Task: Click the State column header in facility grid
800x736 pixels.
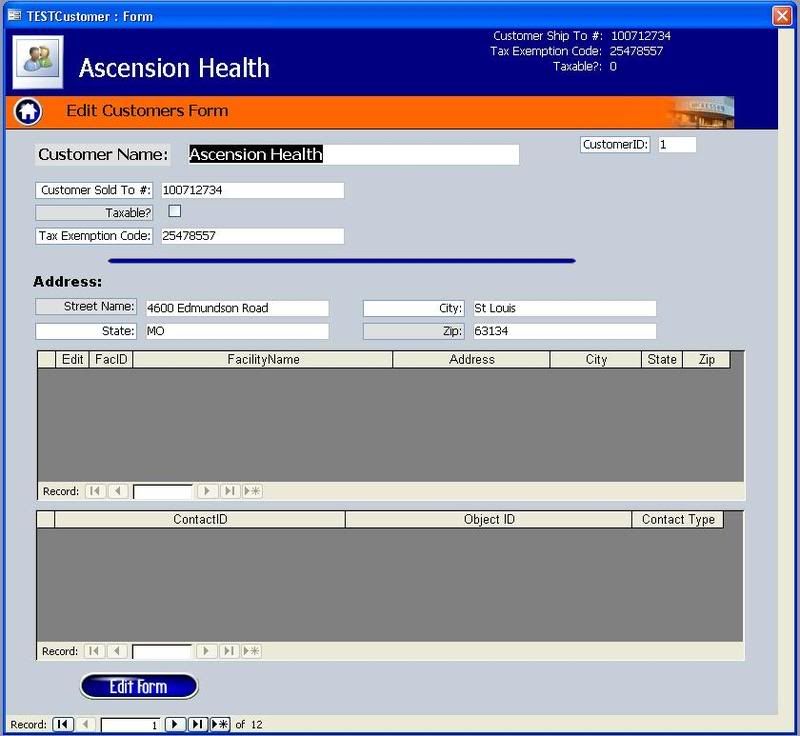Action: click(662, 359)
